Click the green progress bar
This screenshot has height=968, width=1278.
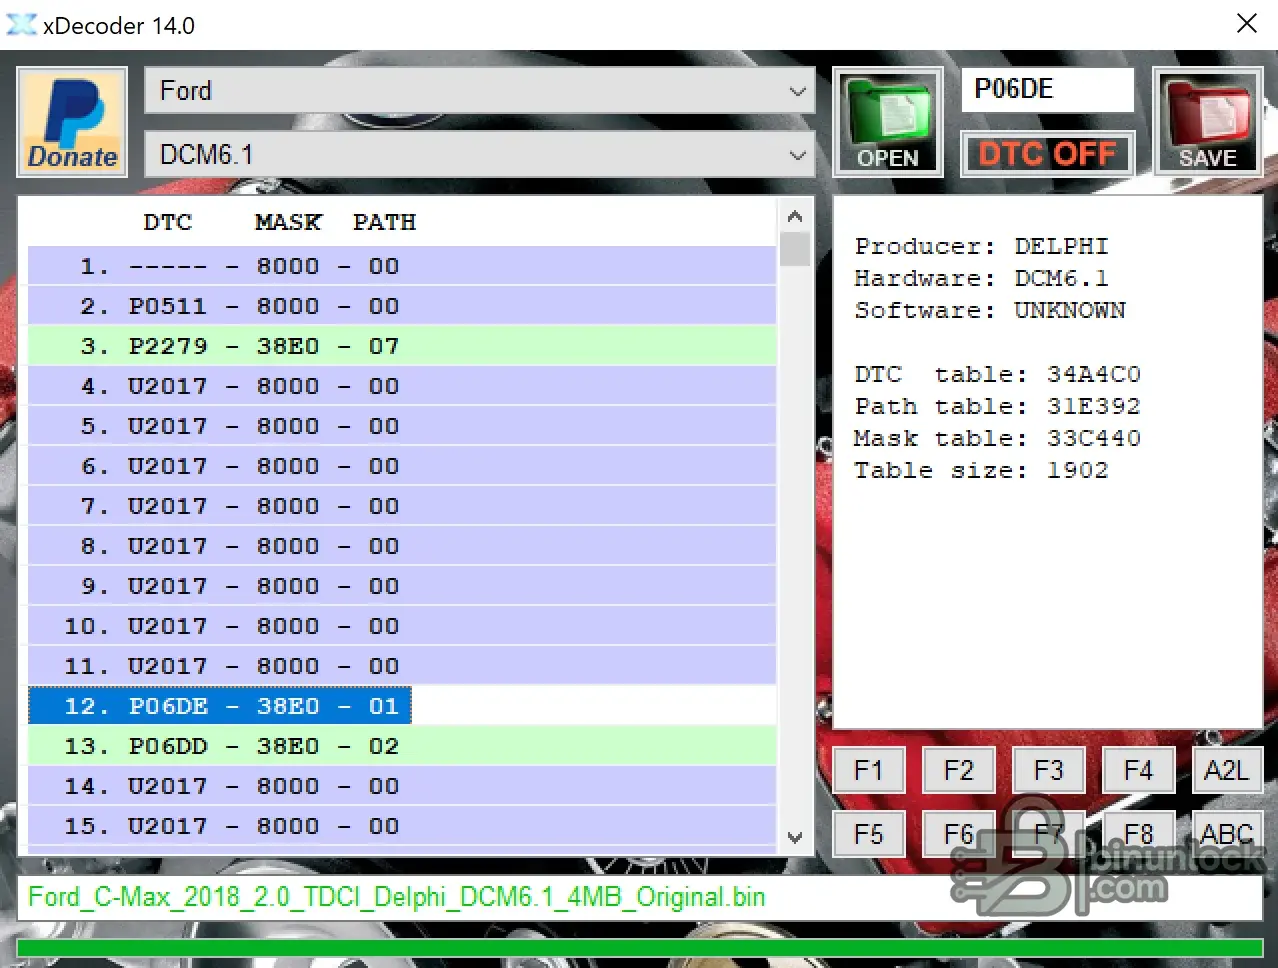pyautogui.click(x=640, y=948)
